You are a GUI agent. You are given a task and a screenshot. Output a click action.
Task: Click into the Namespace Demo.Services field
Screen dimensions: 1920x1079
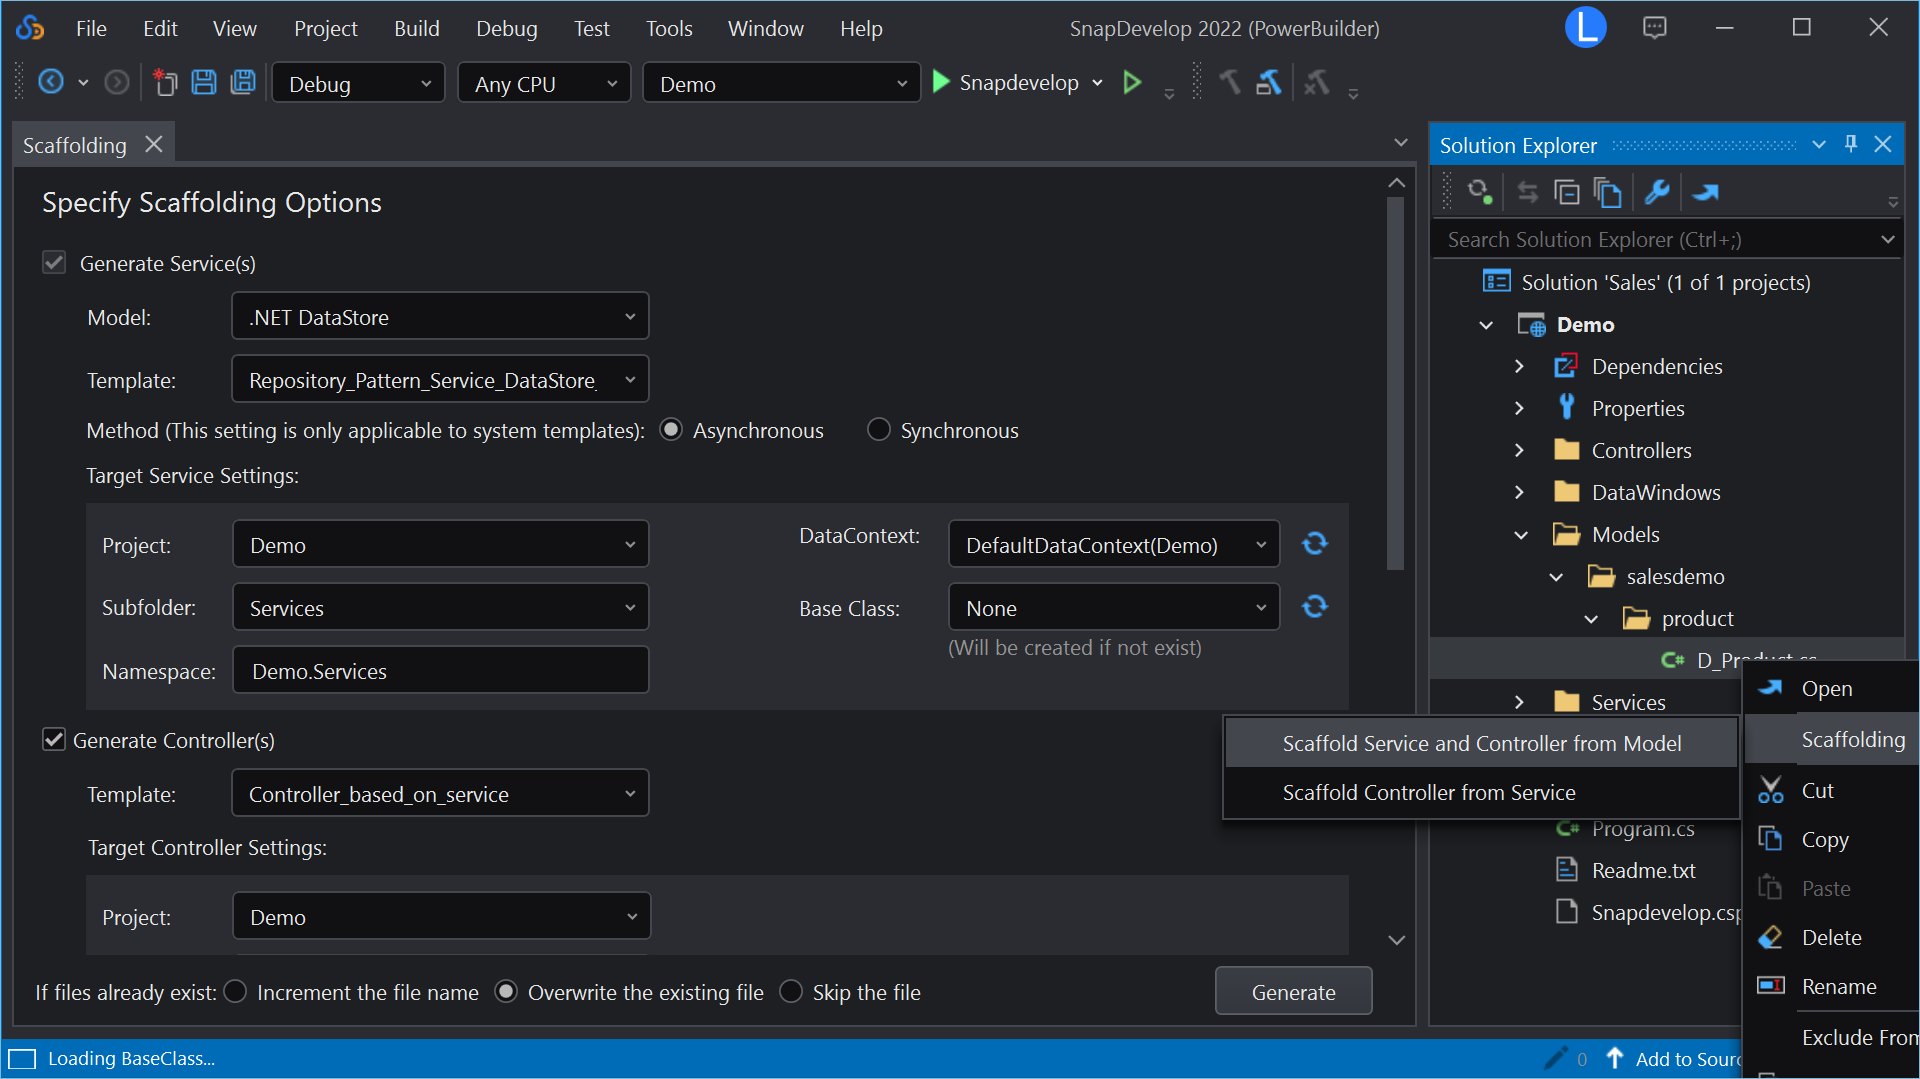pos(440,670)
